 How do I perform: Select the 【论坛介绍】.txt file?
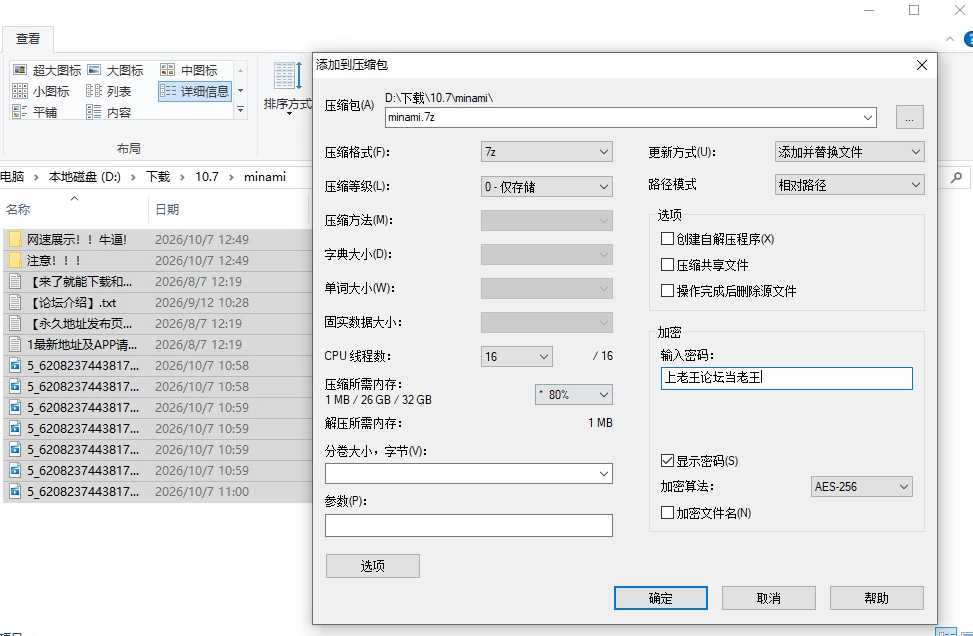(158, 303)
